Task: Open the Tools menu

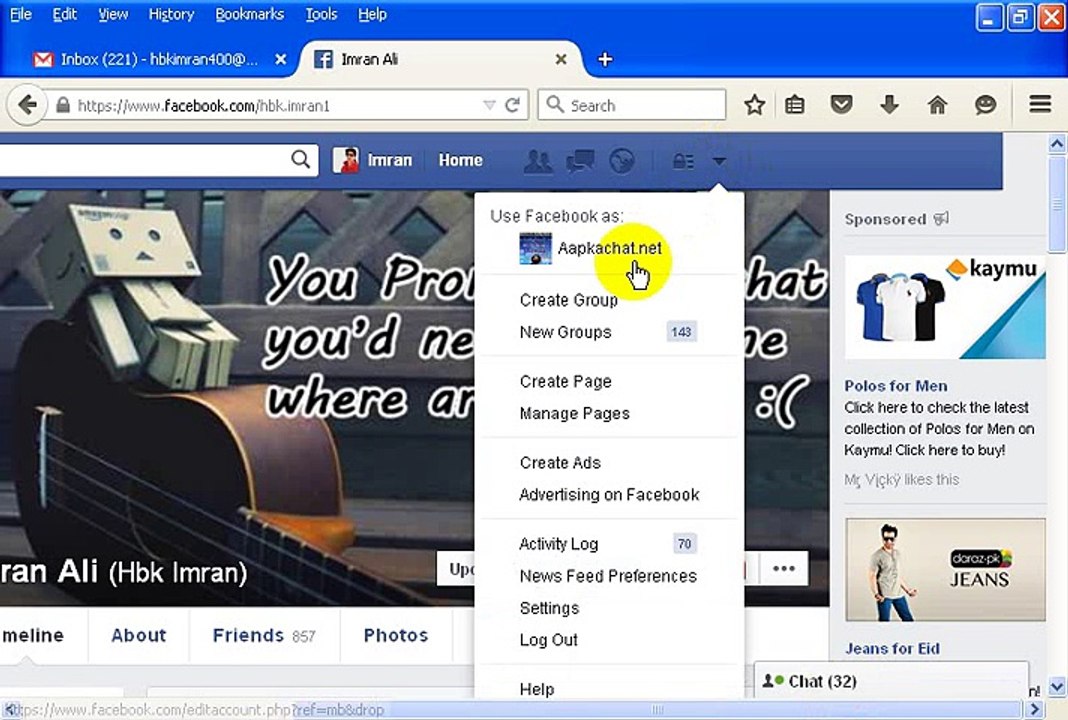Action: point(321,14)
